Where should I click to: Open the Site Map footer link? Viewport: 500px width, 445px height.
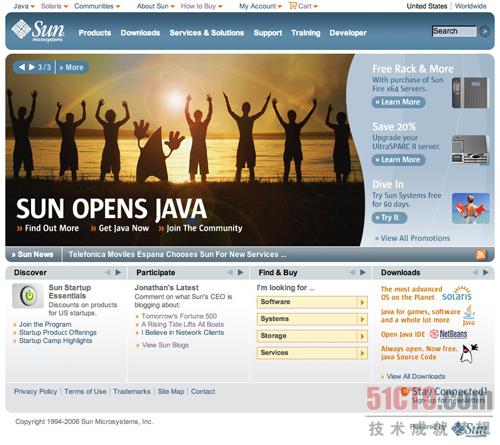[x=171, y=391]
